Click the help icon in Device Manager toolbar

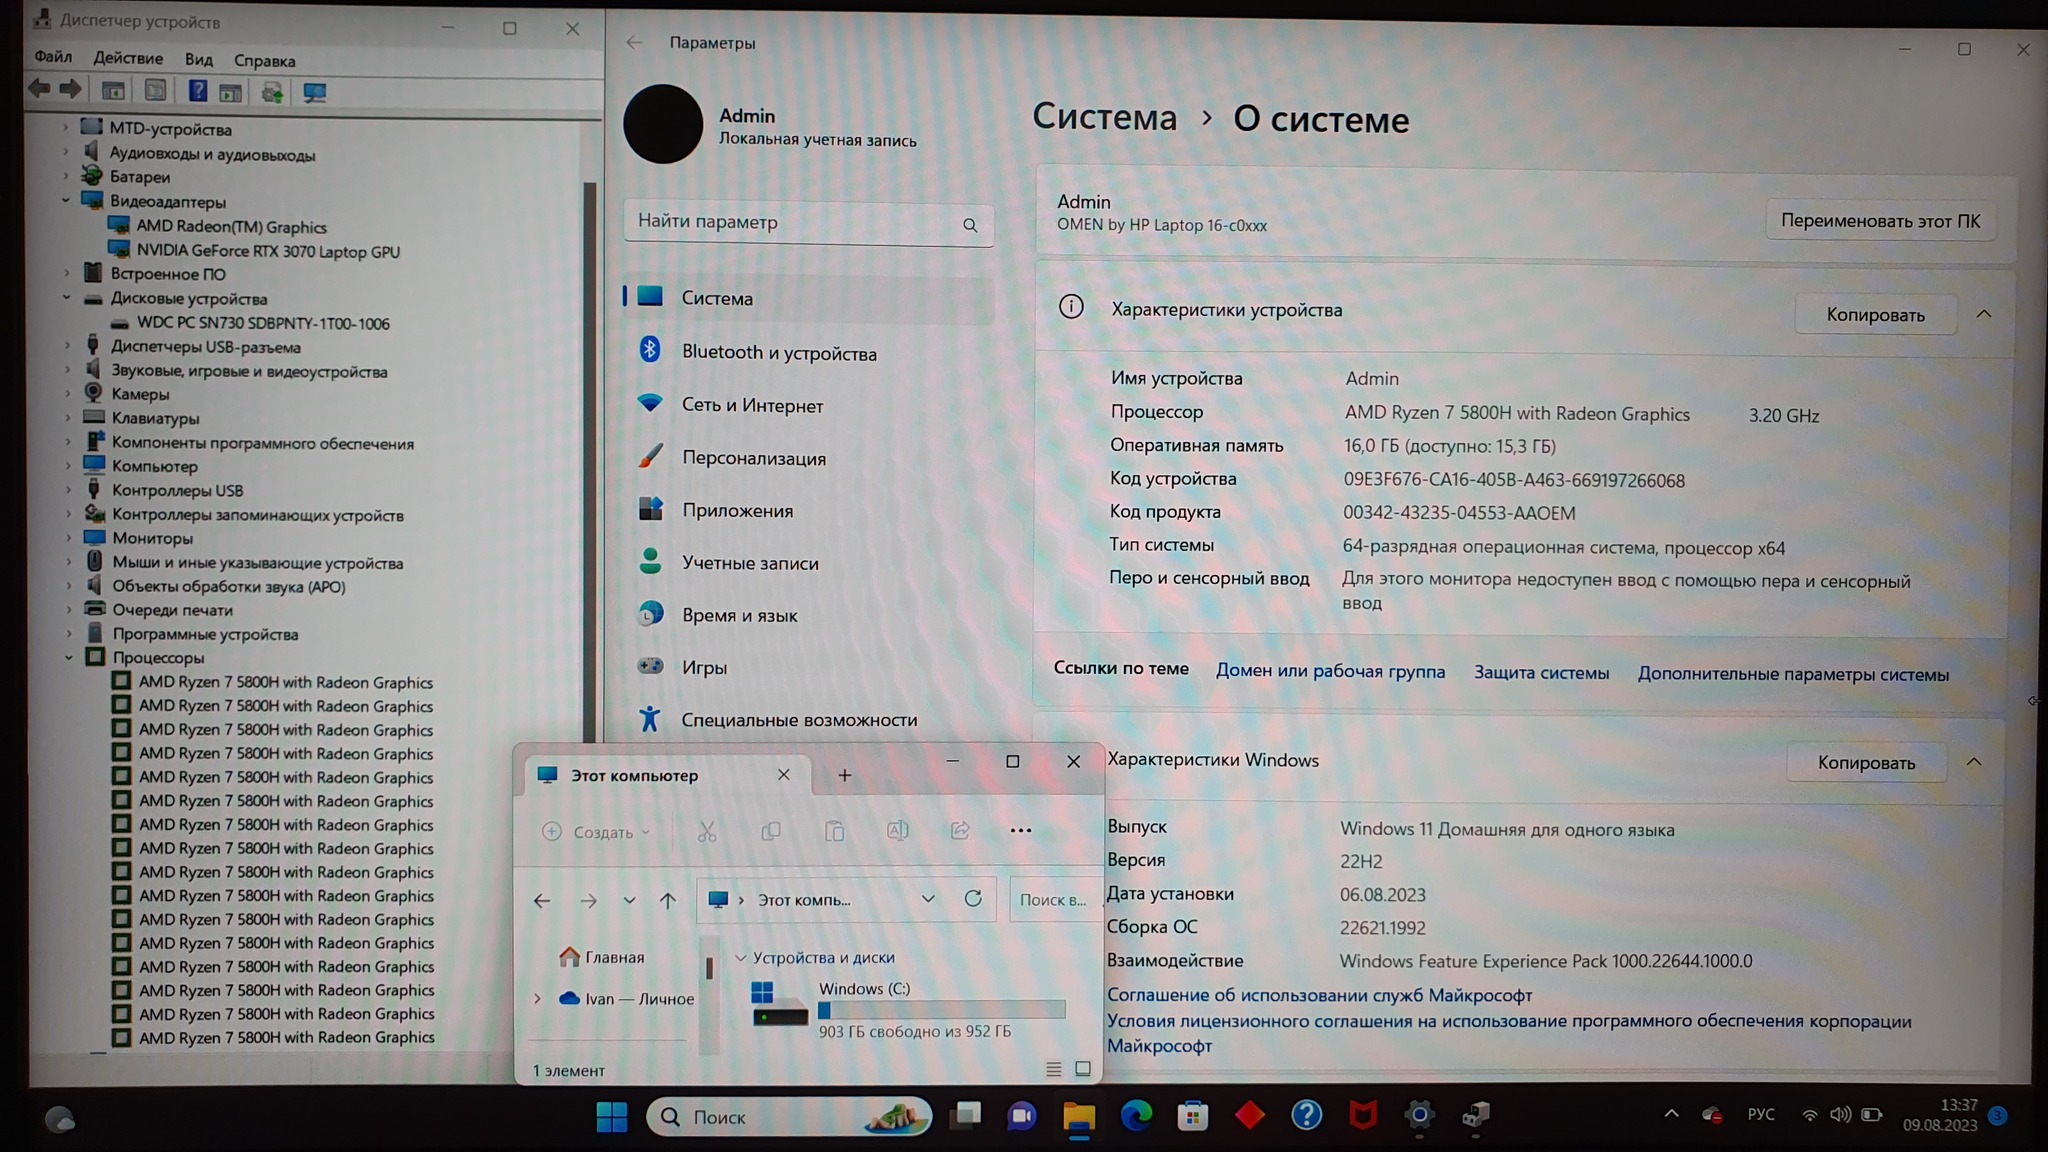(x=198, y=92)
